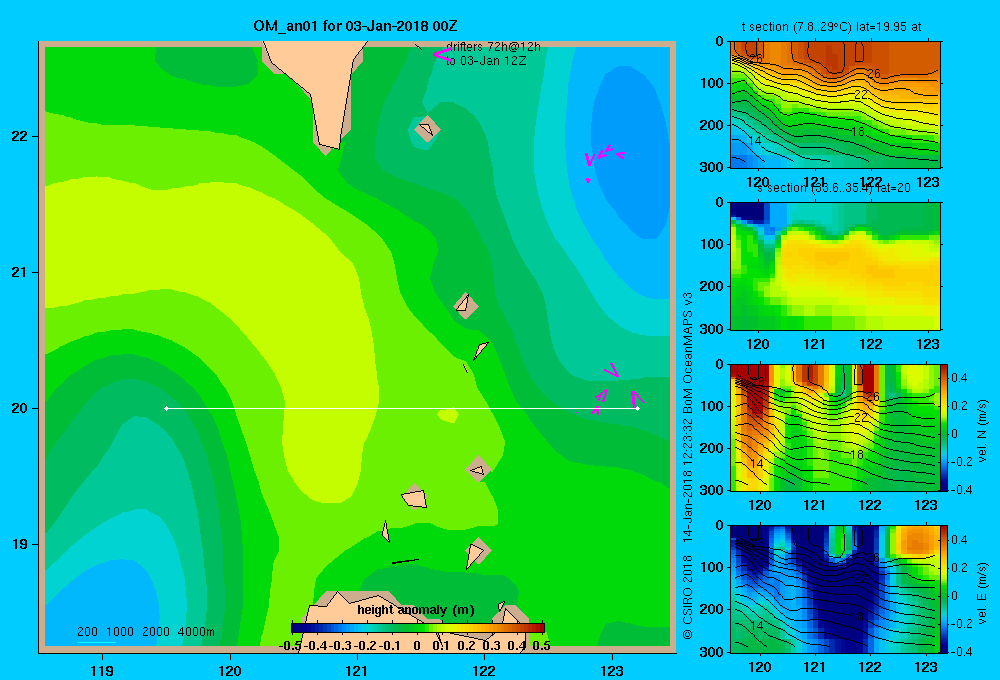The width and height of the screenshot is (1000, 680).
Task: Click the '0.5' maximum tick on height anomaly scale
Action: point(541,646)
